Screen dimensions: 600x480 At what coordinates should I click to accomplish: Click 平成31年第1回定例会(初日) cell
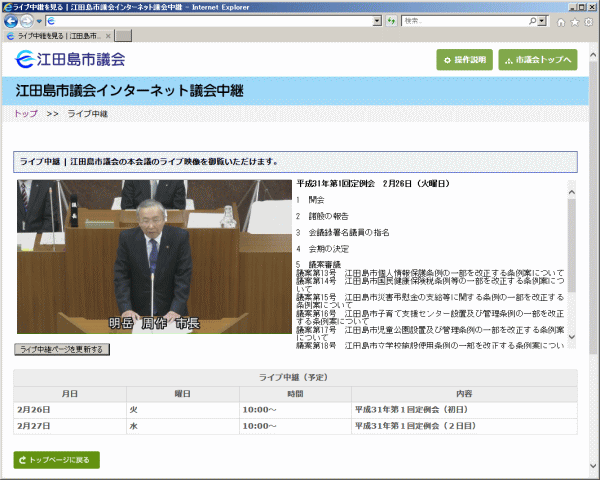[464, 410]
